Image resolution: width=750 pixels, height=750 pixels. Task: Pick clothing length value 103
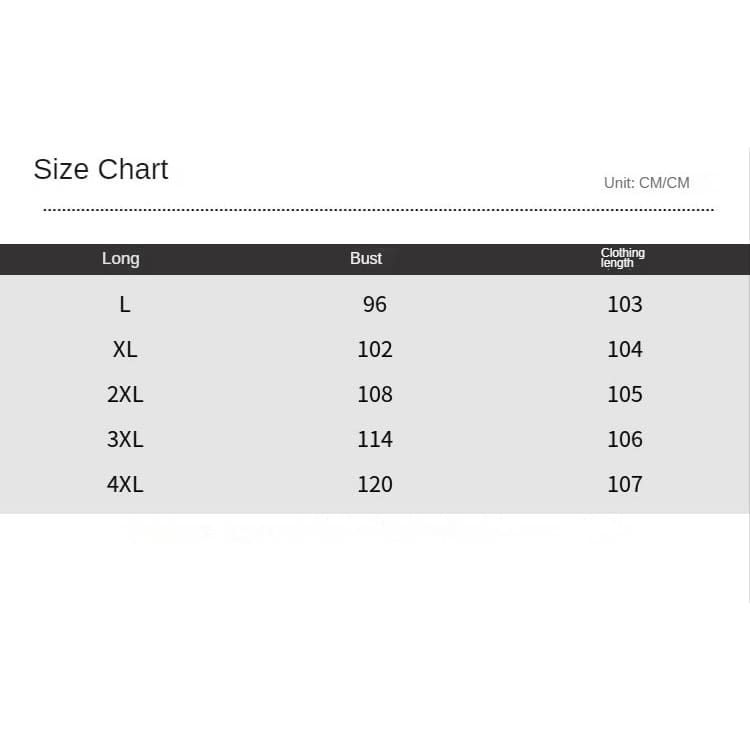tap(625, 304)
